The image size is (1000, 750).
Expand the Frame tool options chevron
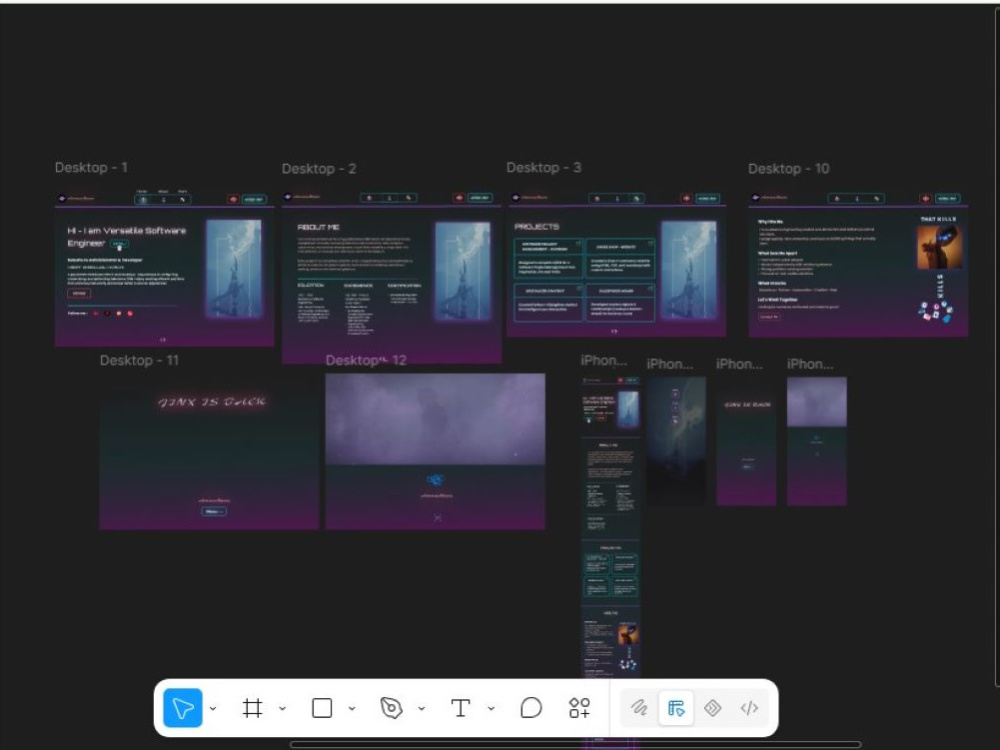283,708
